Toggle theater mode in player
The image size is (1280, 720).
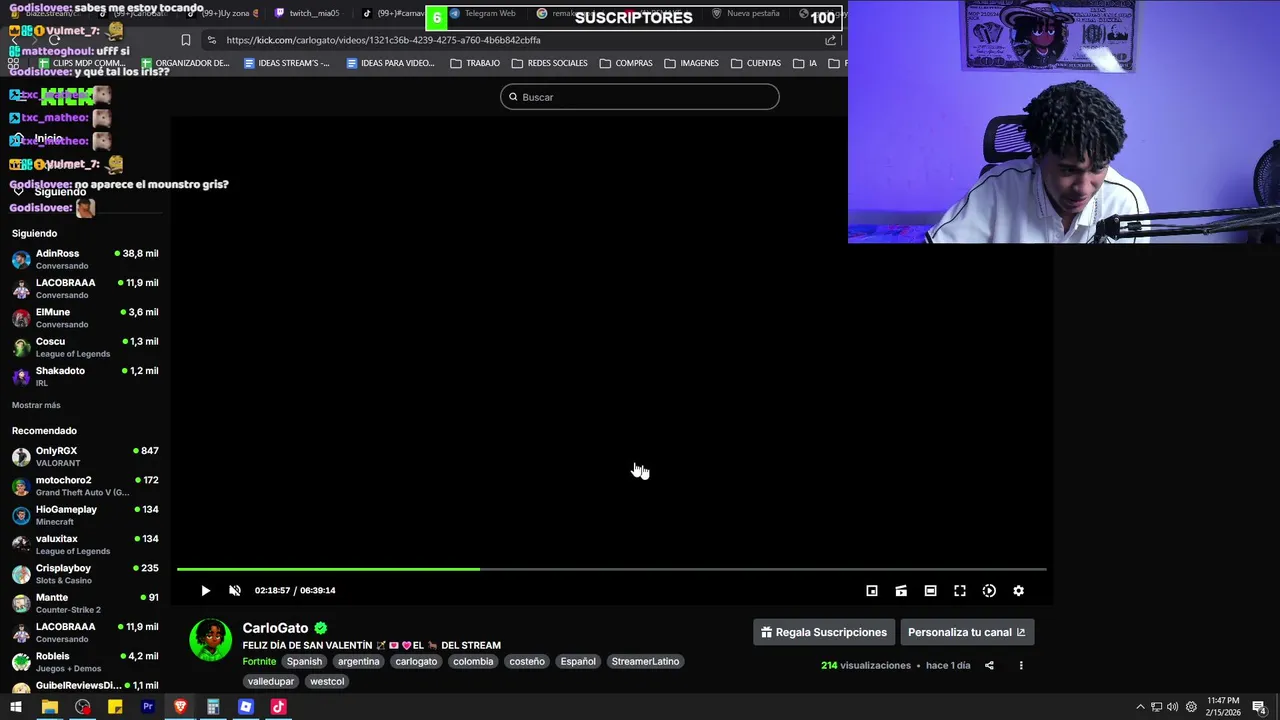930,591
